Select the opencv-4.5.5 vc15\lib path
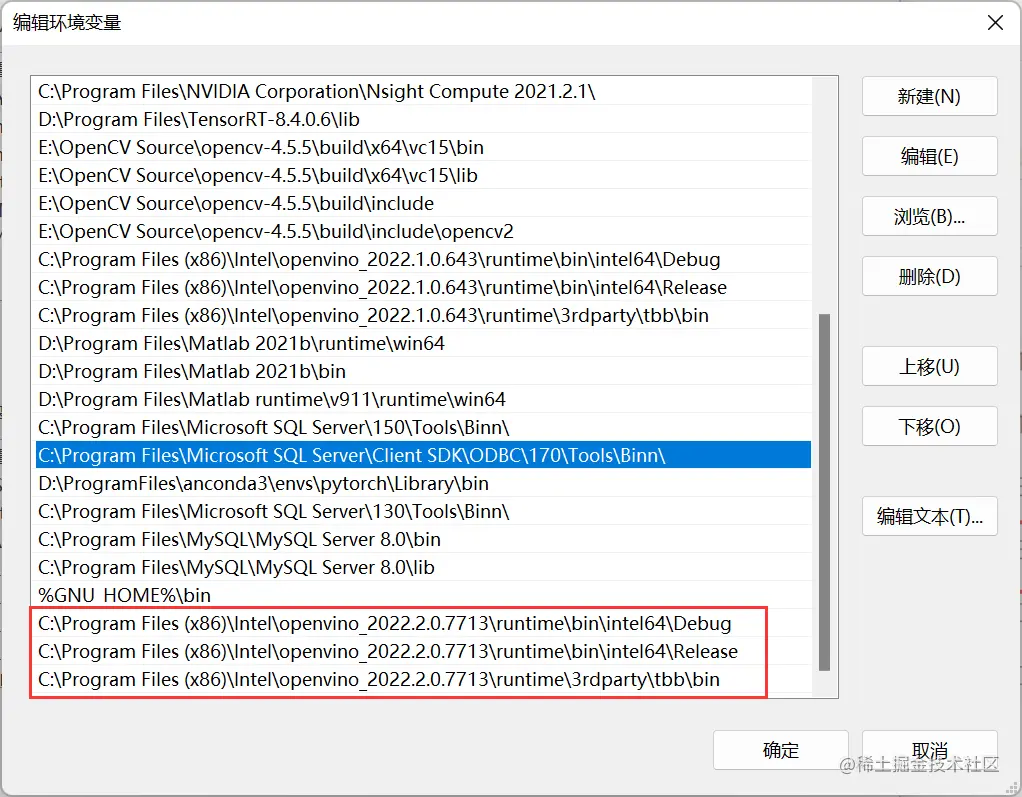1022x797 pixels. (x=424, y=175)
